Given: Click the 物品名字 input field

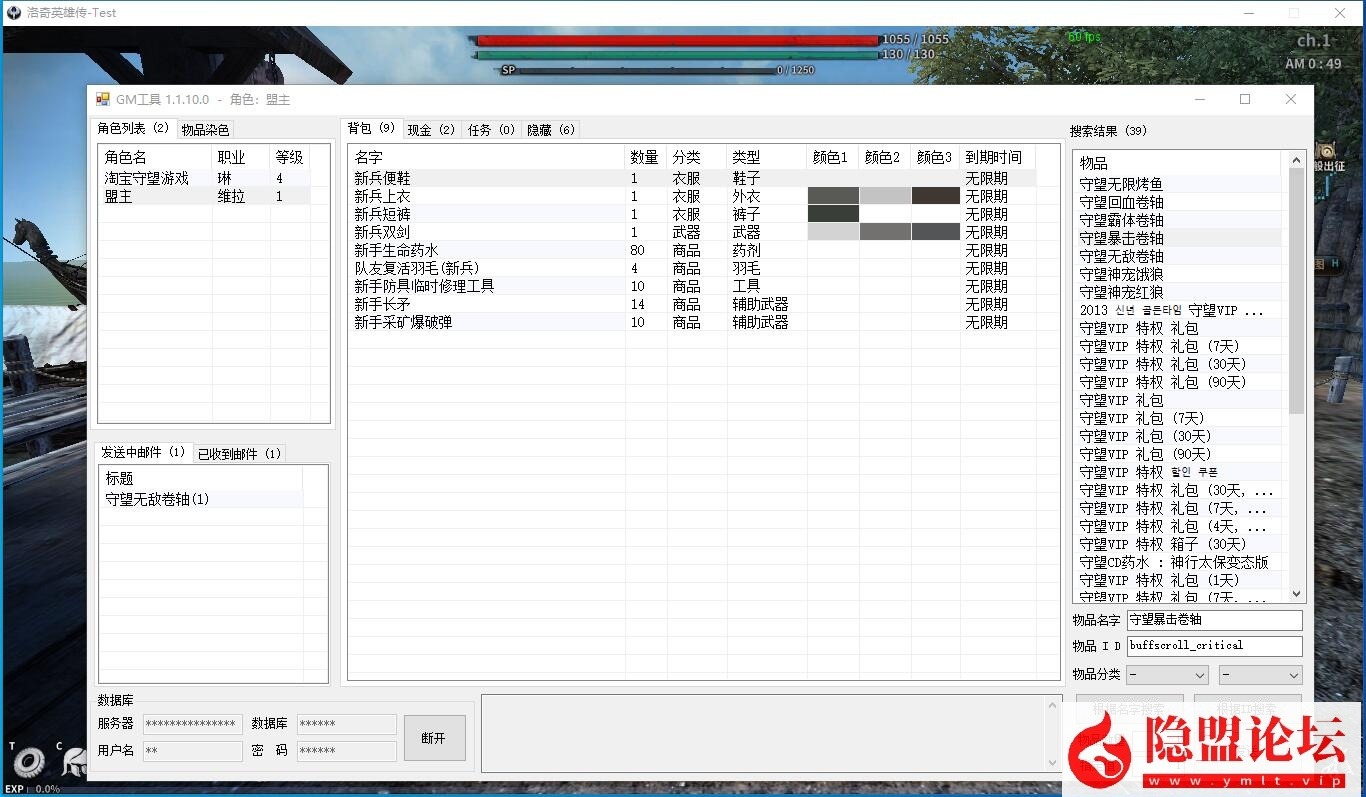Looking at the screenshot, I should tap(1214, 620).
